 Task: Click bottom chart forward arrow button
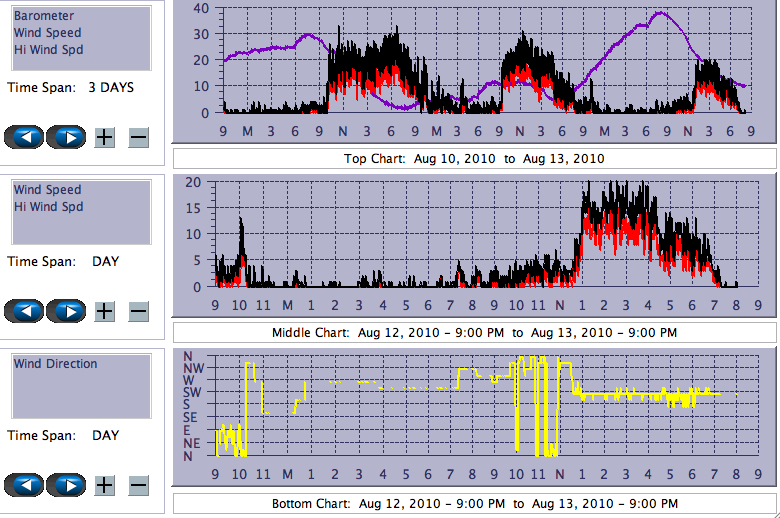(65, 485)
